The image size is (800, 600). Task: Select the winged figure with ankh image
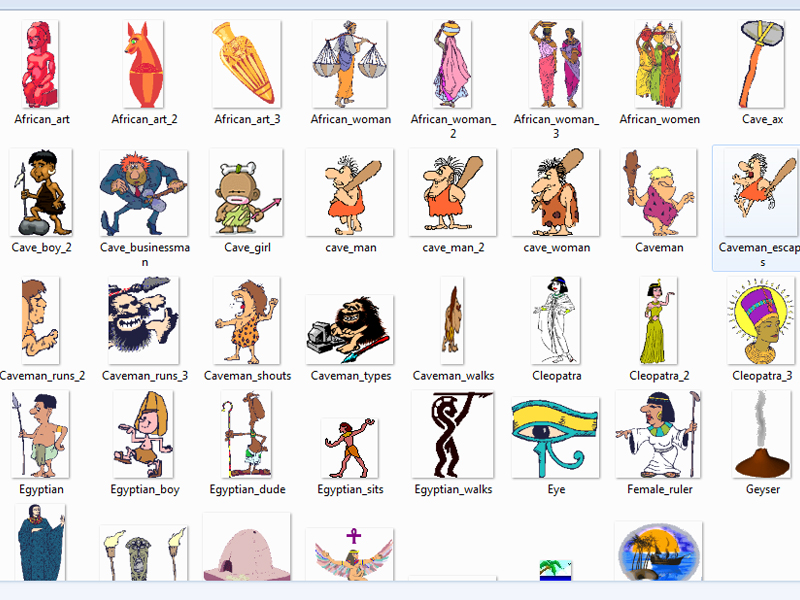tap(350, 555)
